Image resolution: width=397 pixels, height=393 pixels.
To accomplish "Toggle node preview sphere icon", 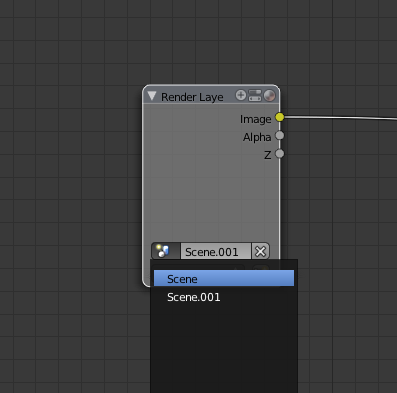I will tap(269, 95).
